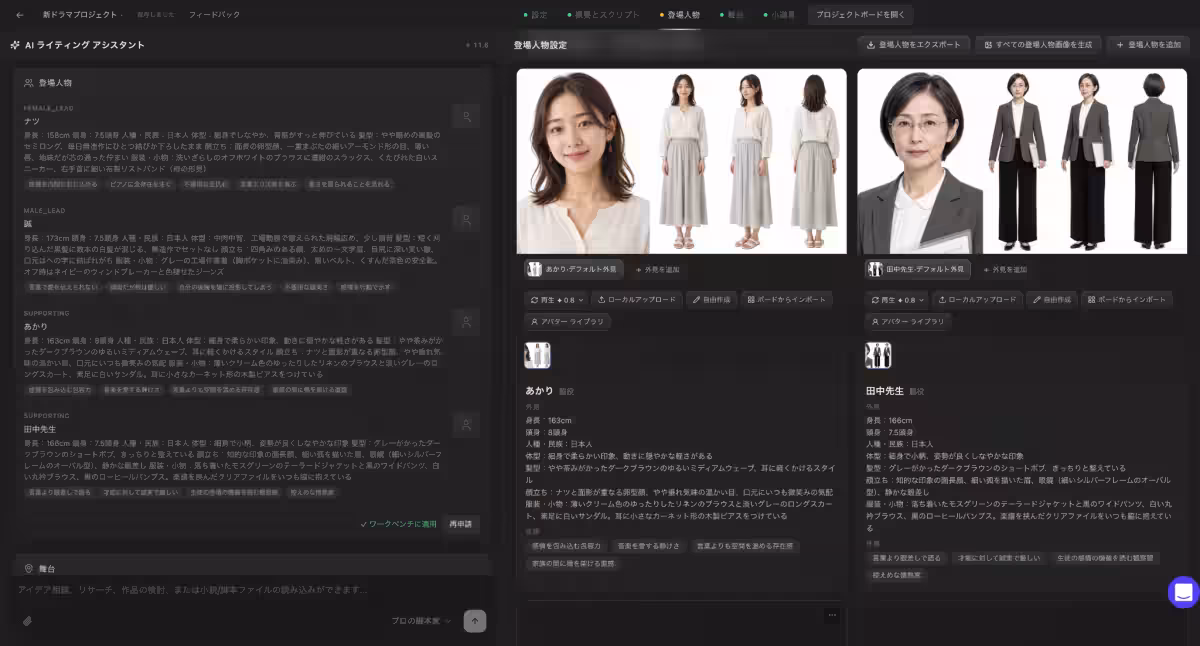Screen dimensions: 1200x646
Task: Click ボードからインポート in 田中先生 card
Action: [x=1128, y=299]
